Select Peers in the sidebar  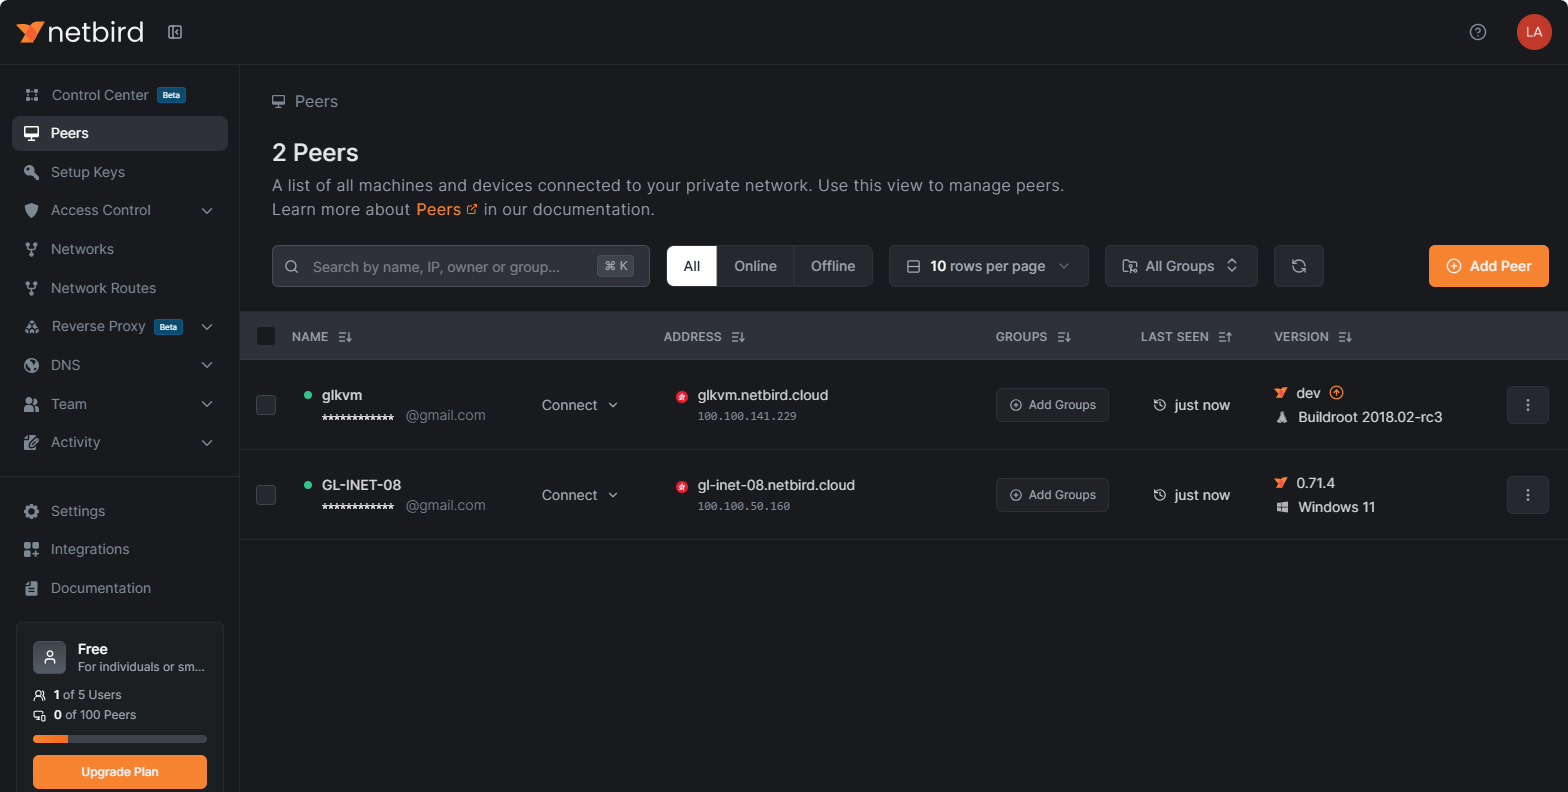120,133
